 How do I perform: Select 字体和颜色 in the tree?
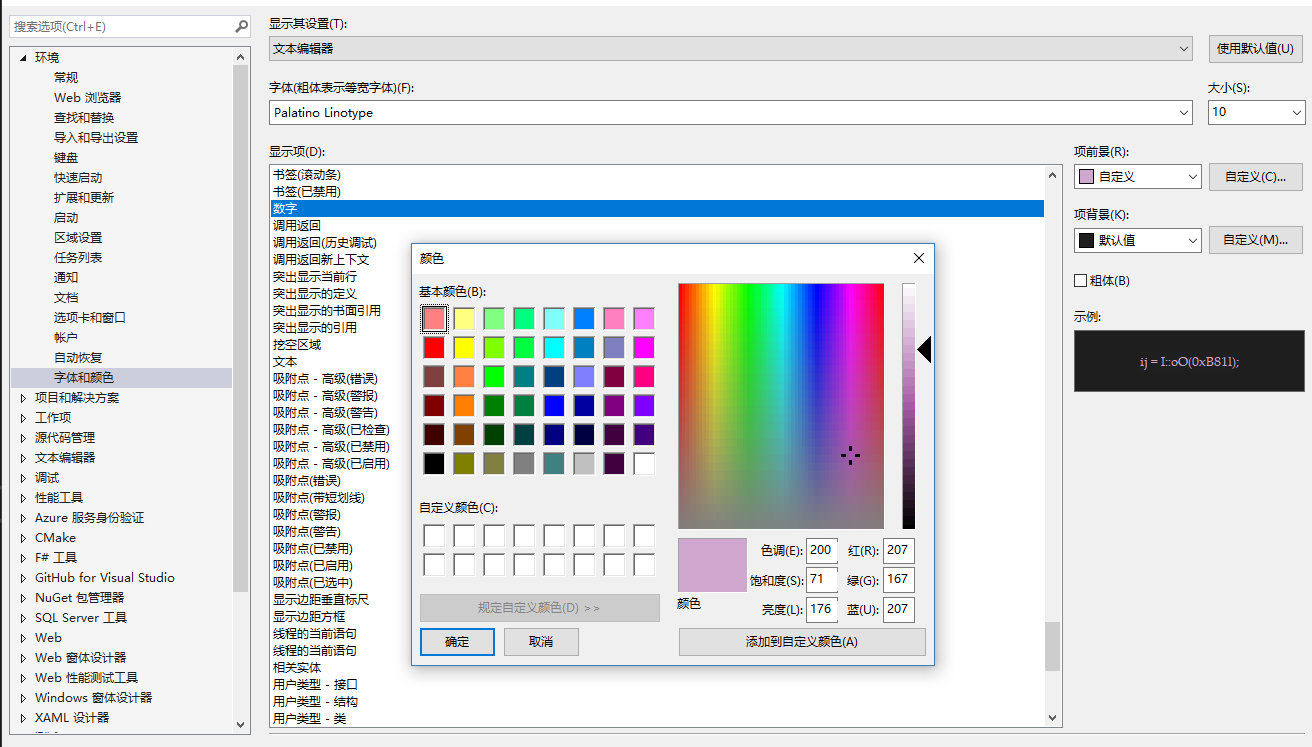click(84, 377)
